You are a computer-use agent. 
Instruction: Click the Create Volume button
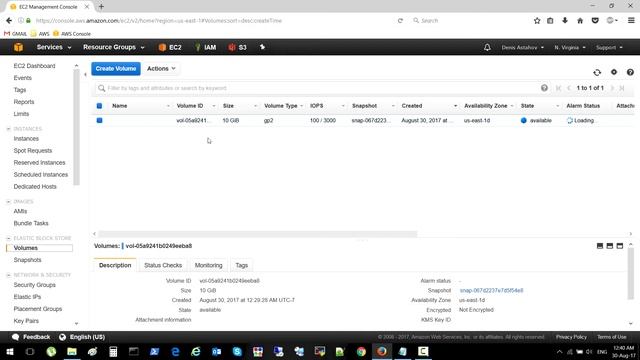[x=116, y=69]
